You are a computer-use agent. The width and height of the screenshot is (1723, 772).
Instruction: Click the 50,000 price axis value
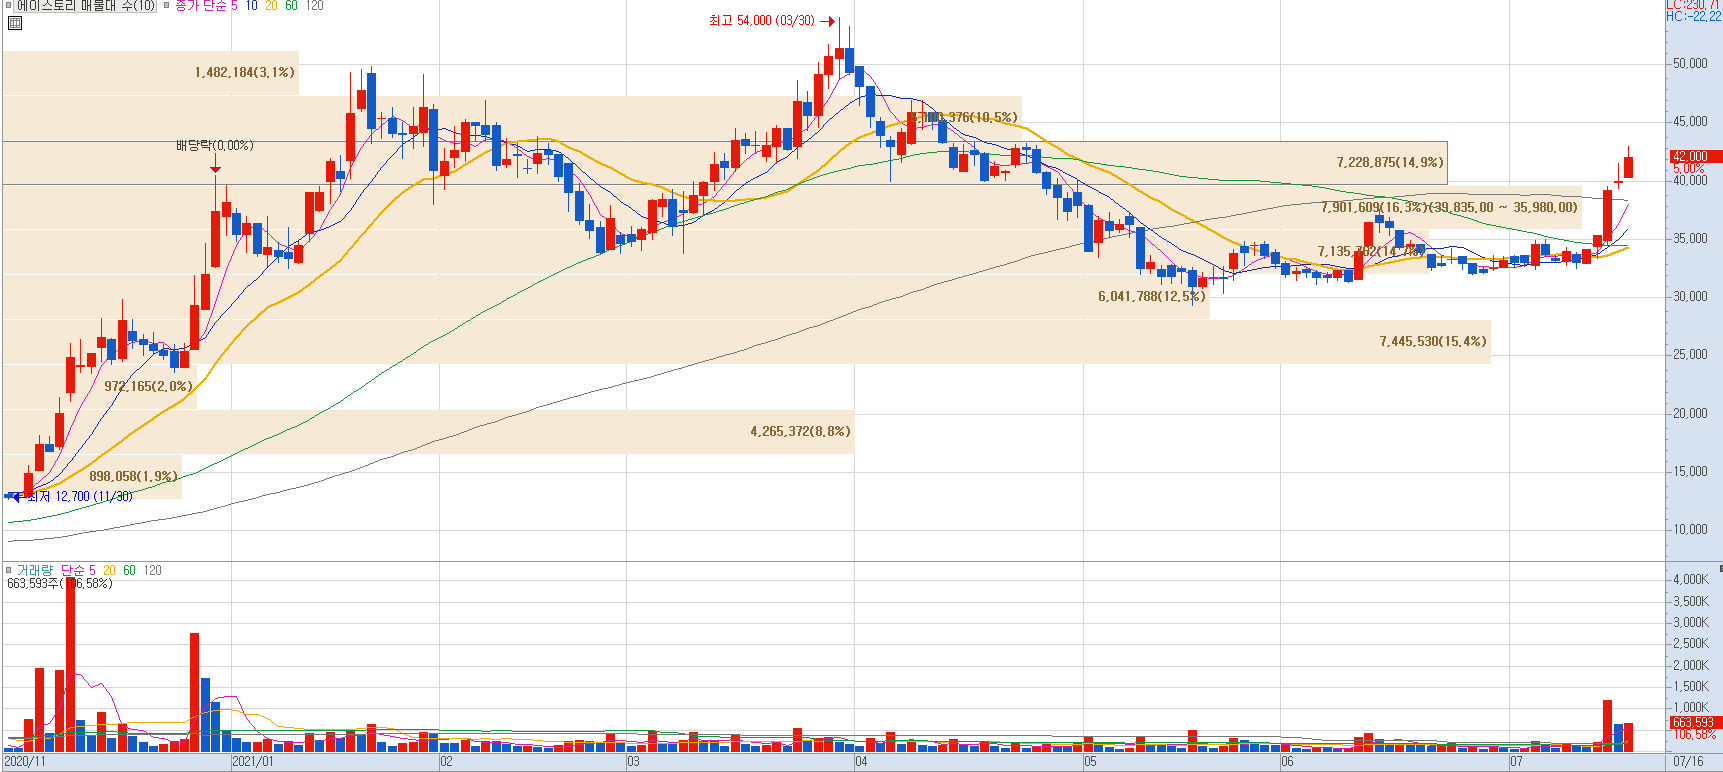pos(1690,63)
